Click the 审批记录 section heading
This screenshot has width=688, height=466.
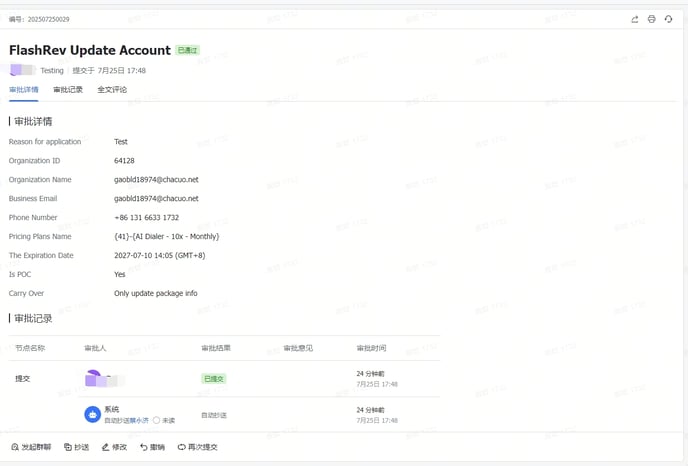click(x=33, y=319)
